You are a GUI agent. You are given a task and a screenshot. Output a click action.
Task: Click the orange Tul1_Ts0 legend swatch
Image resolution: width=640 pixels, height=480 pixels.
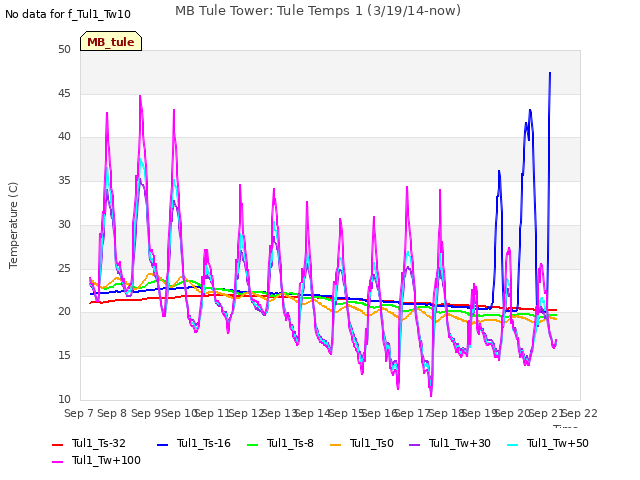(x=336, y=444)
